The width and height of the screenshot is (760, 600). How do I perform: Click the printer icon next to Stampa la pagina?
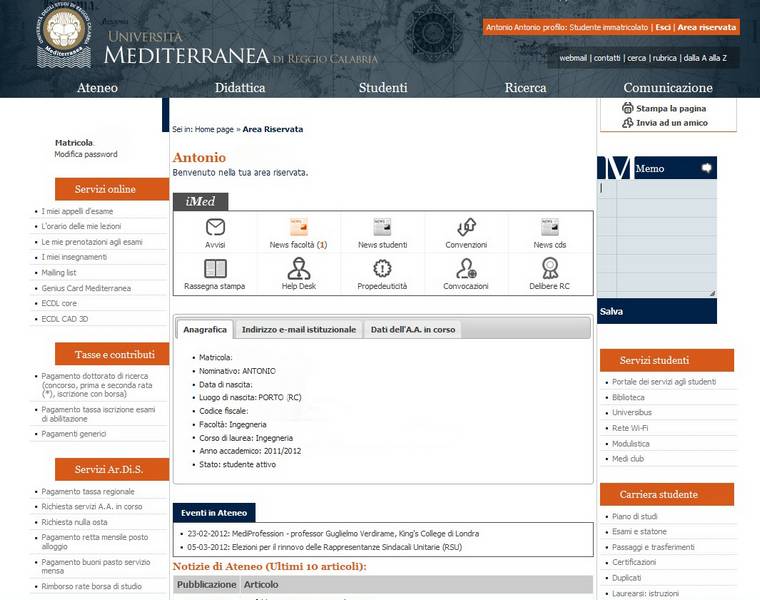pos(628,108)
